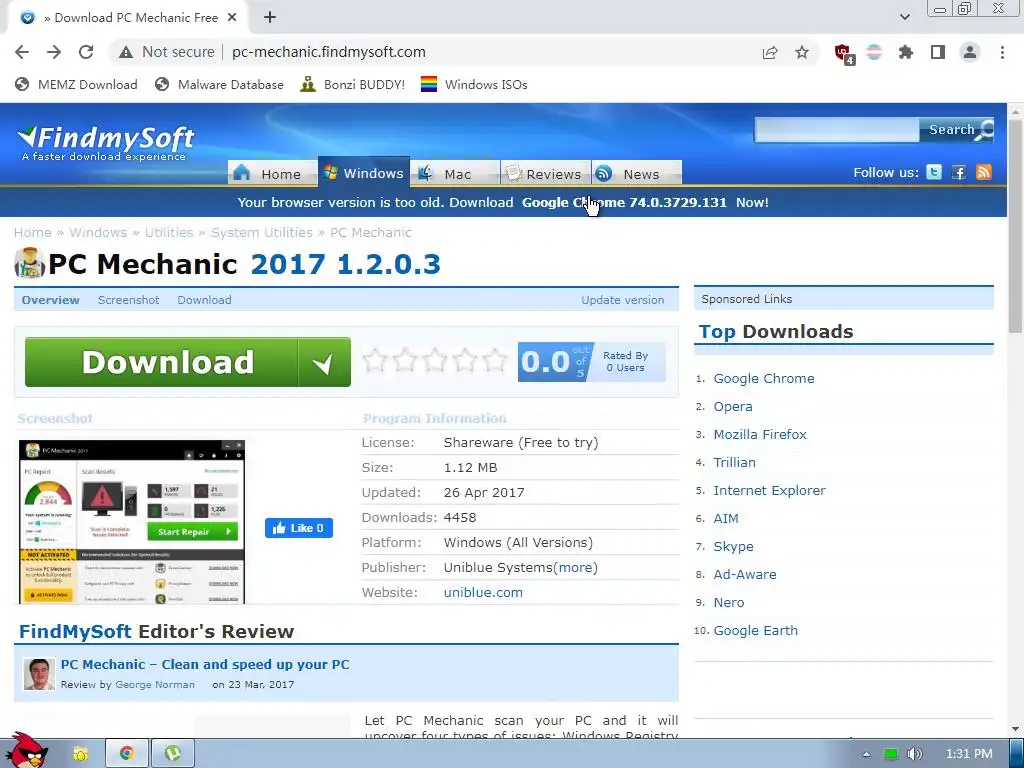
Task: Open Trillian in Top Downloads
Action: coord(735,462)
